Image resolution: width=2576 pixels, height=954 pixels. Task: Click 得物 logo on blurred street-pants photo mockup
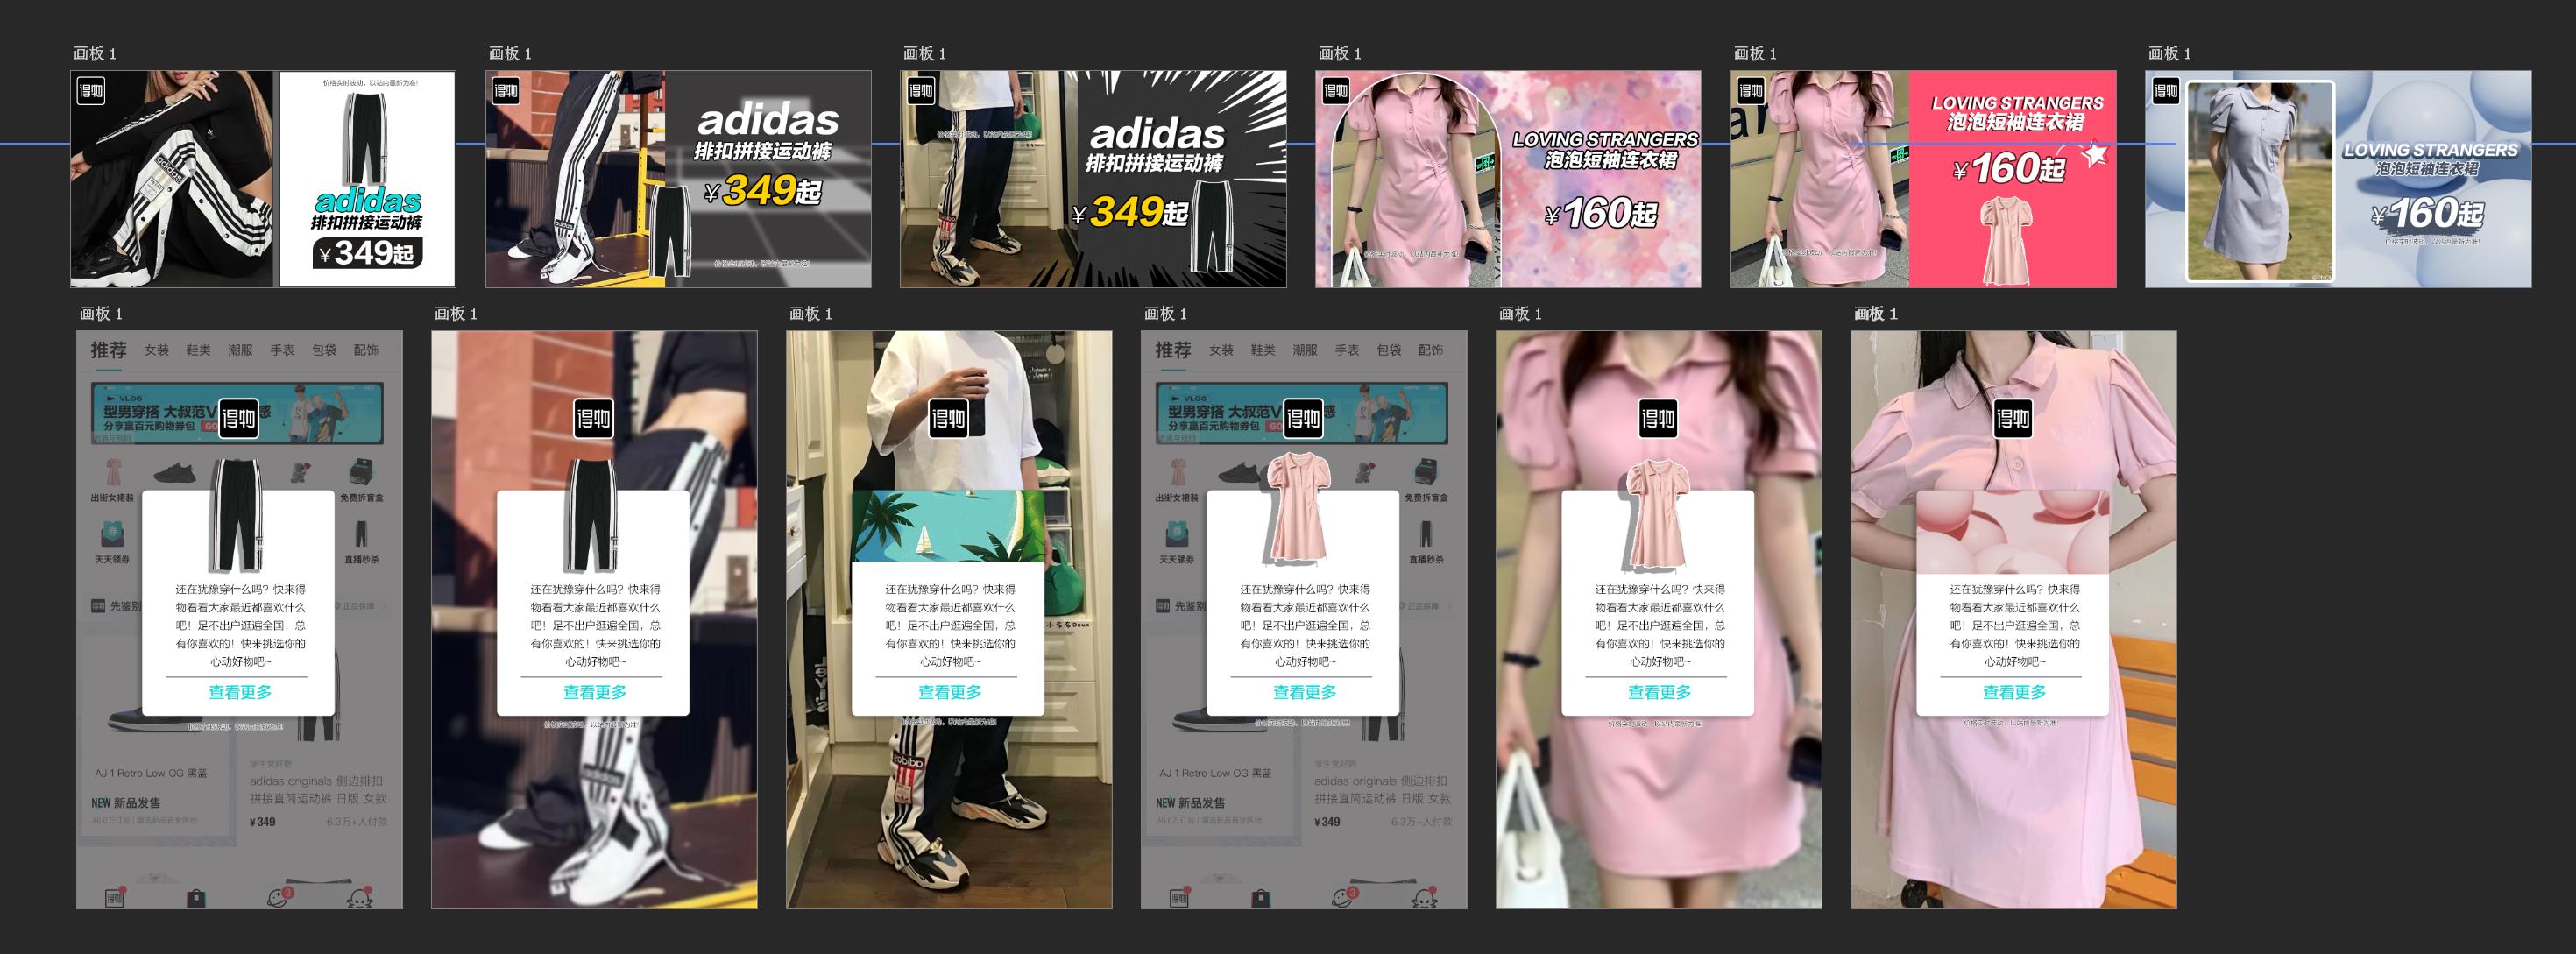click(x=593, y=418)
